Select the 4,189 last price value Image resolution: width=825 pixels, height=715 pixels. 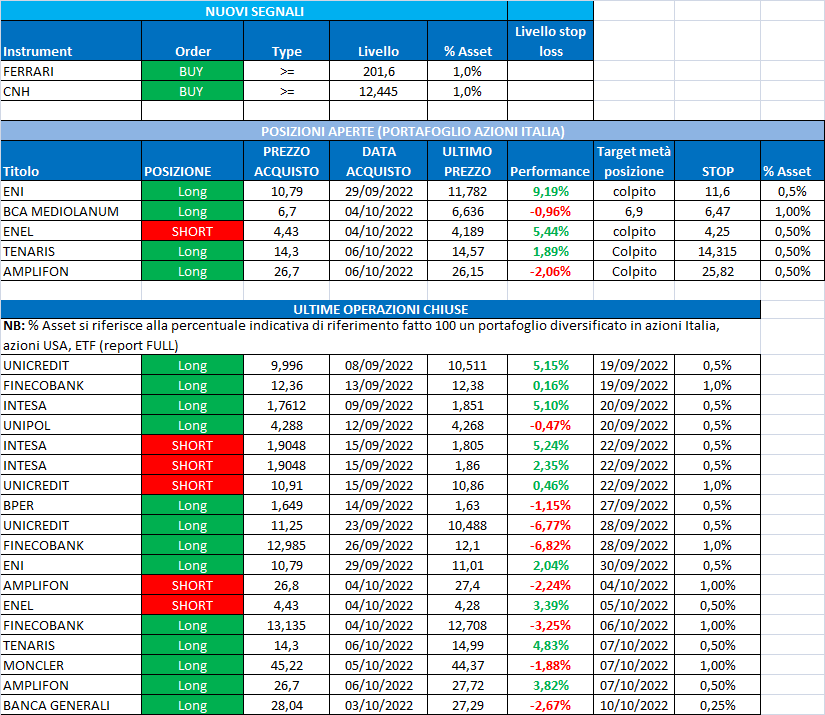pos(467,231)
